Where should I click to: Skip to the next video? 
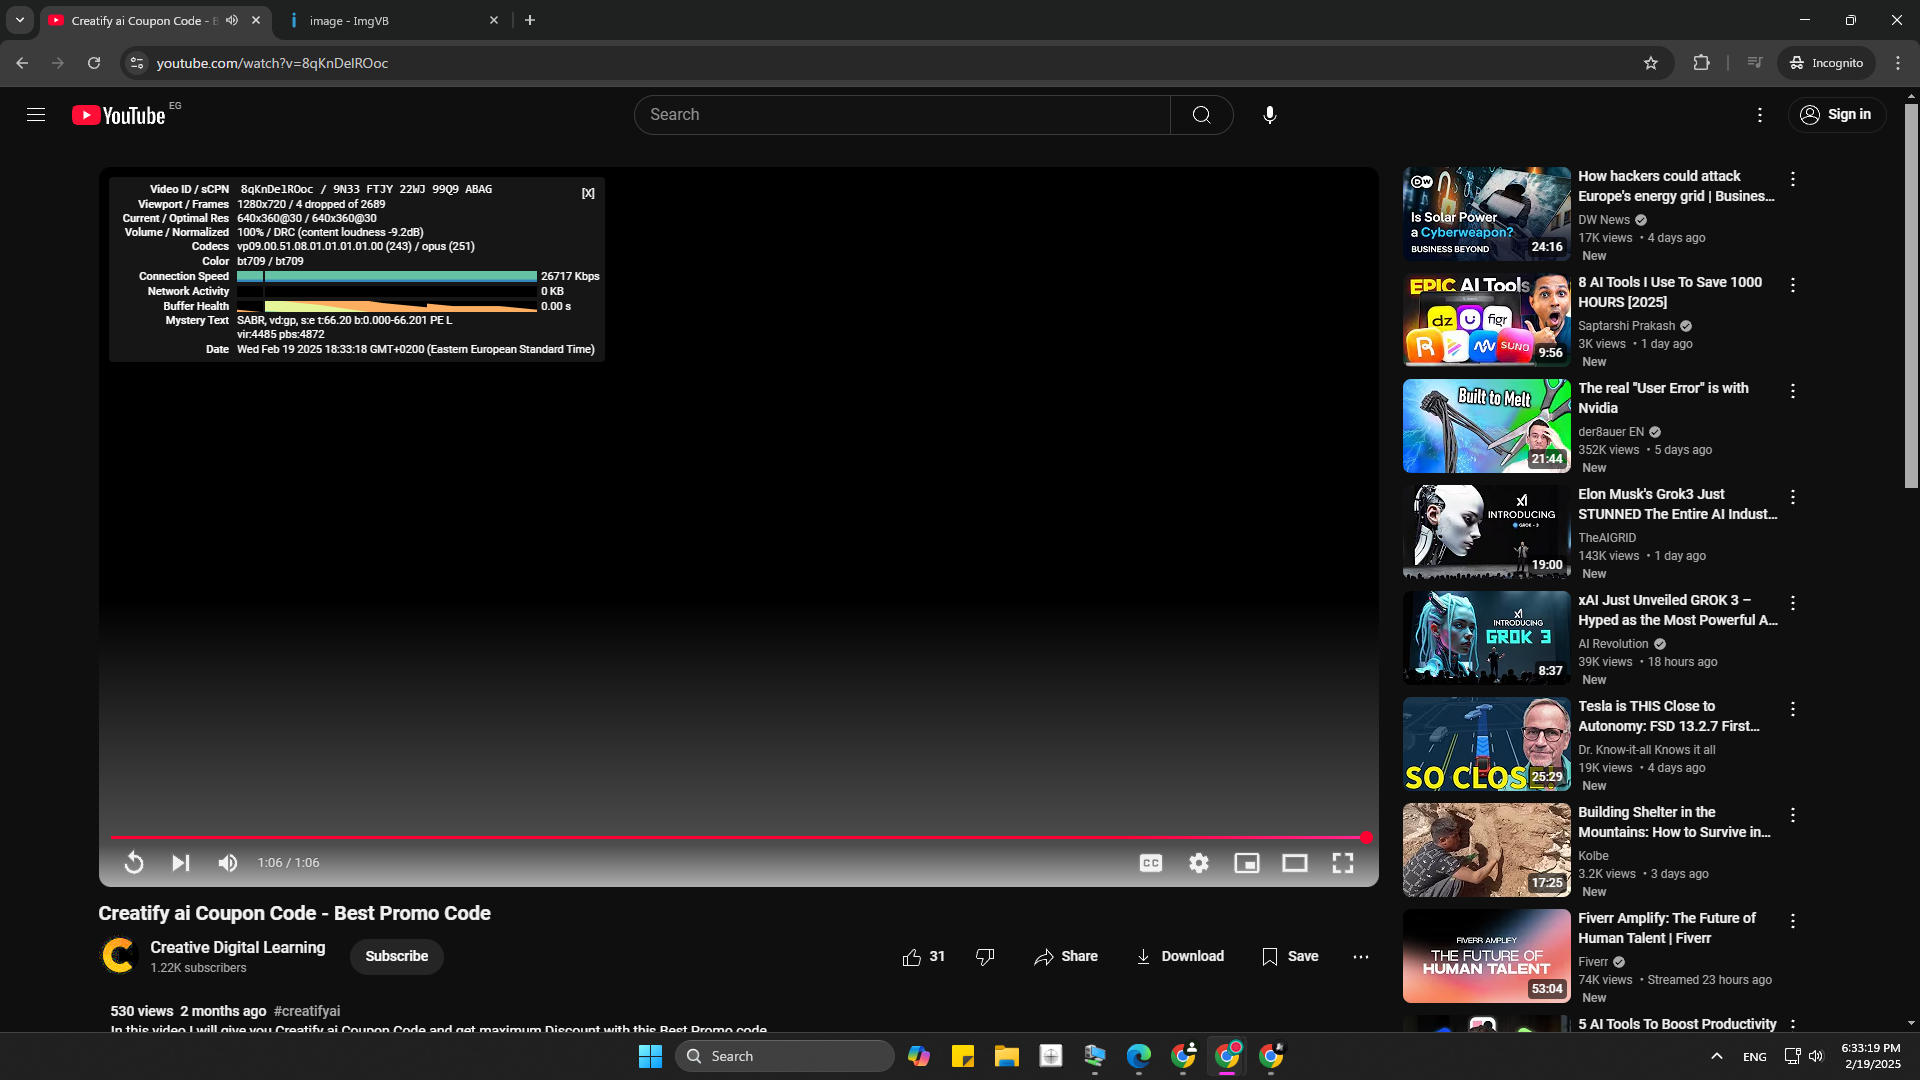click(181, 863)
